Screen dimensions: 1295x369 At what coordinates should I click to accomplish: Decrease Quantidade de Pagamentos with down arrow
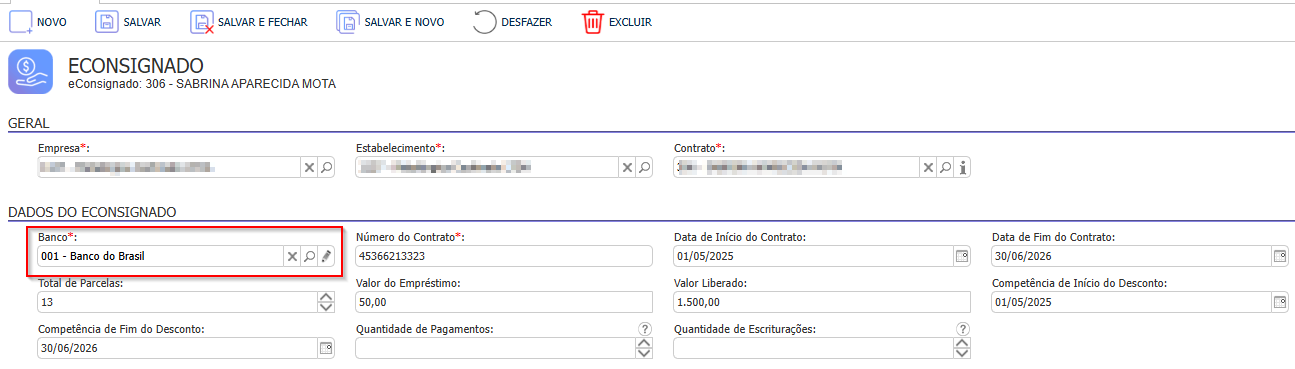tap(644, 353)
